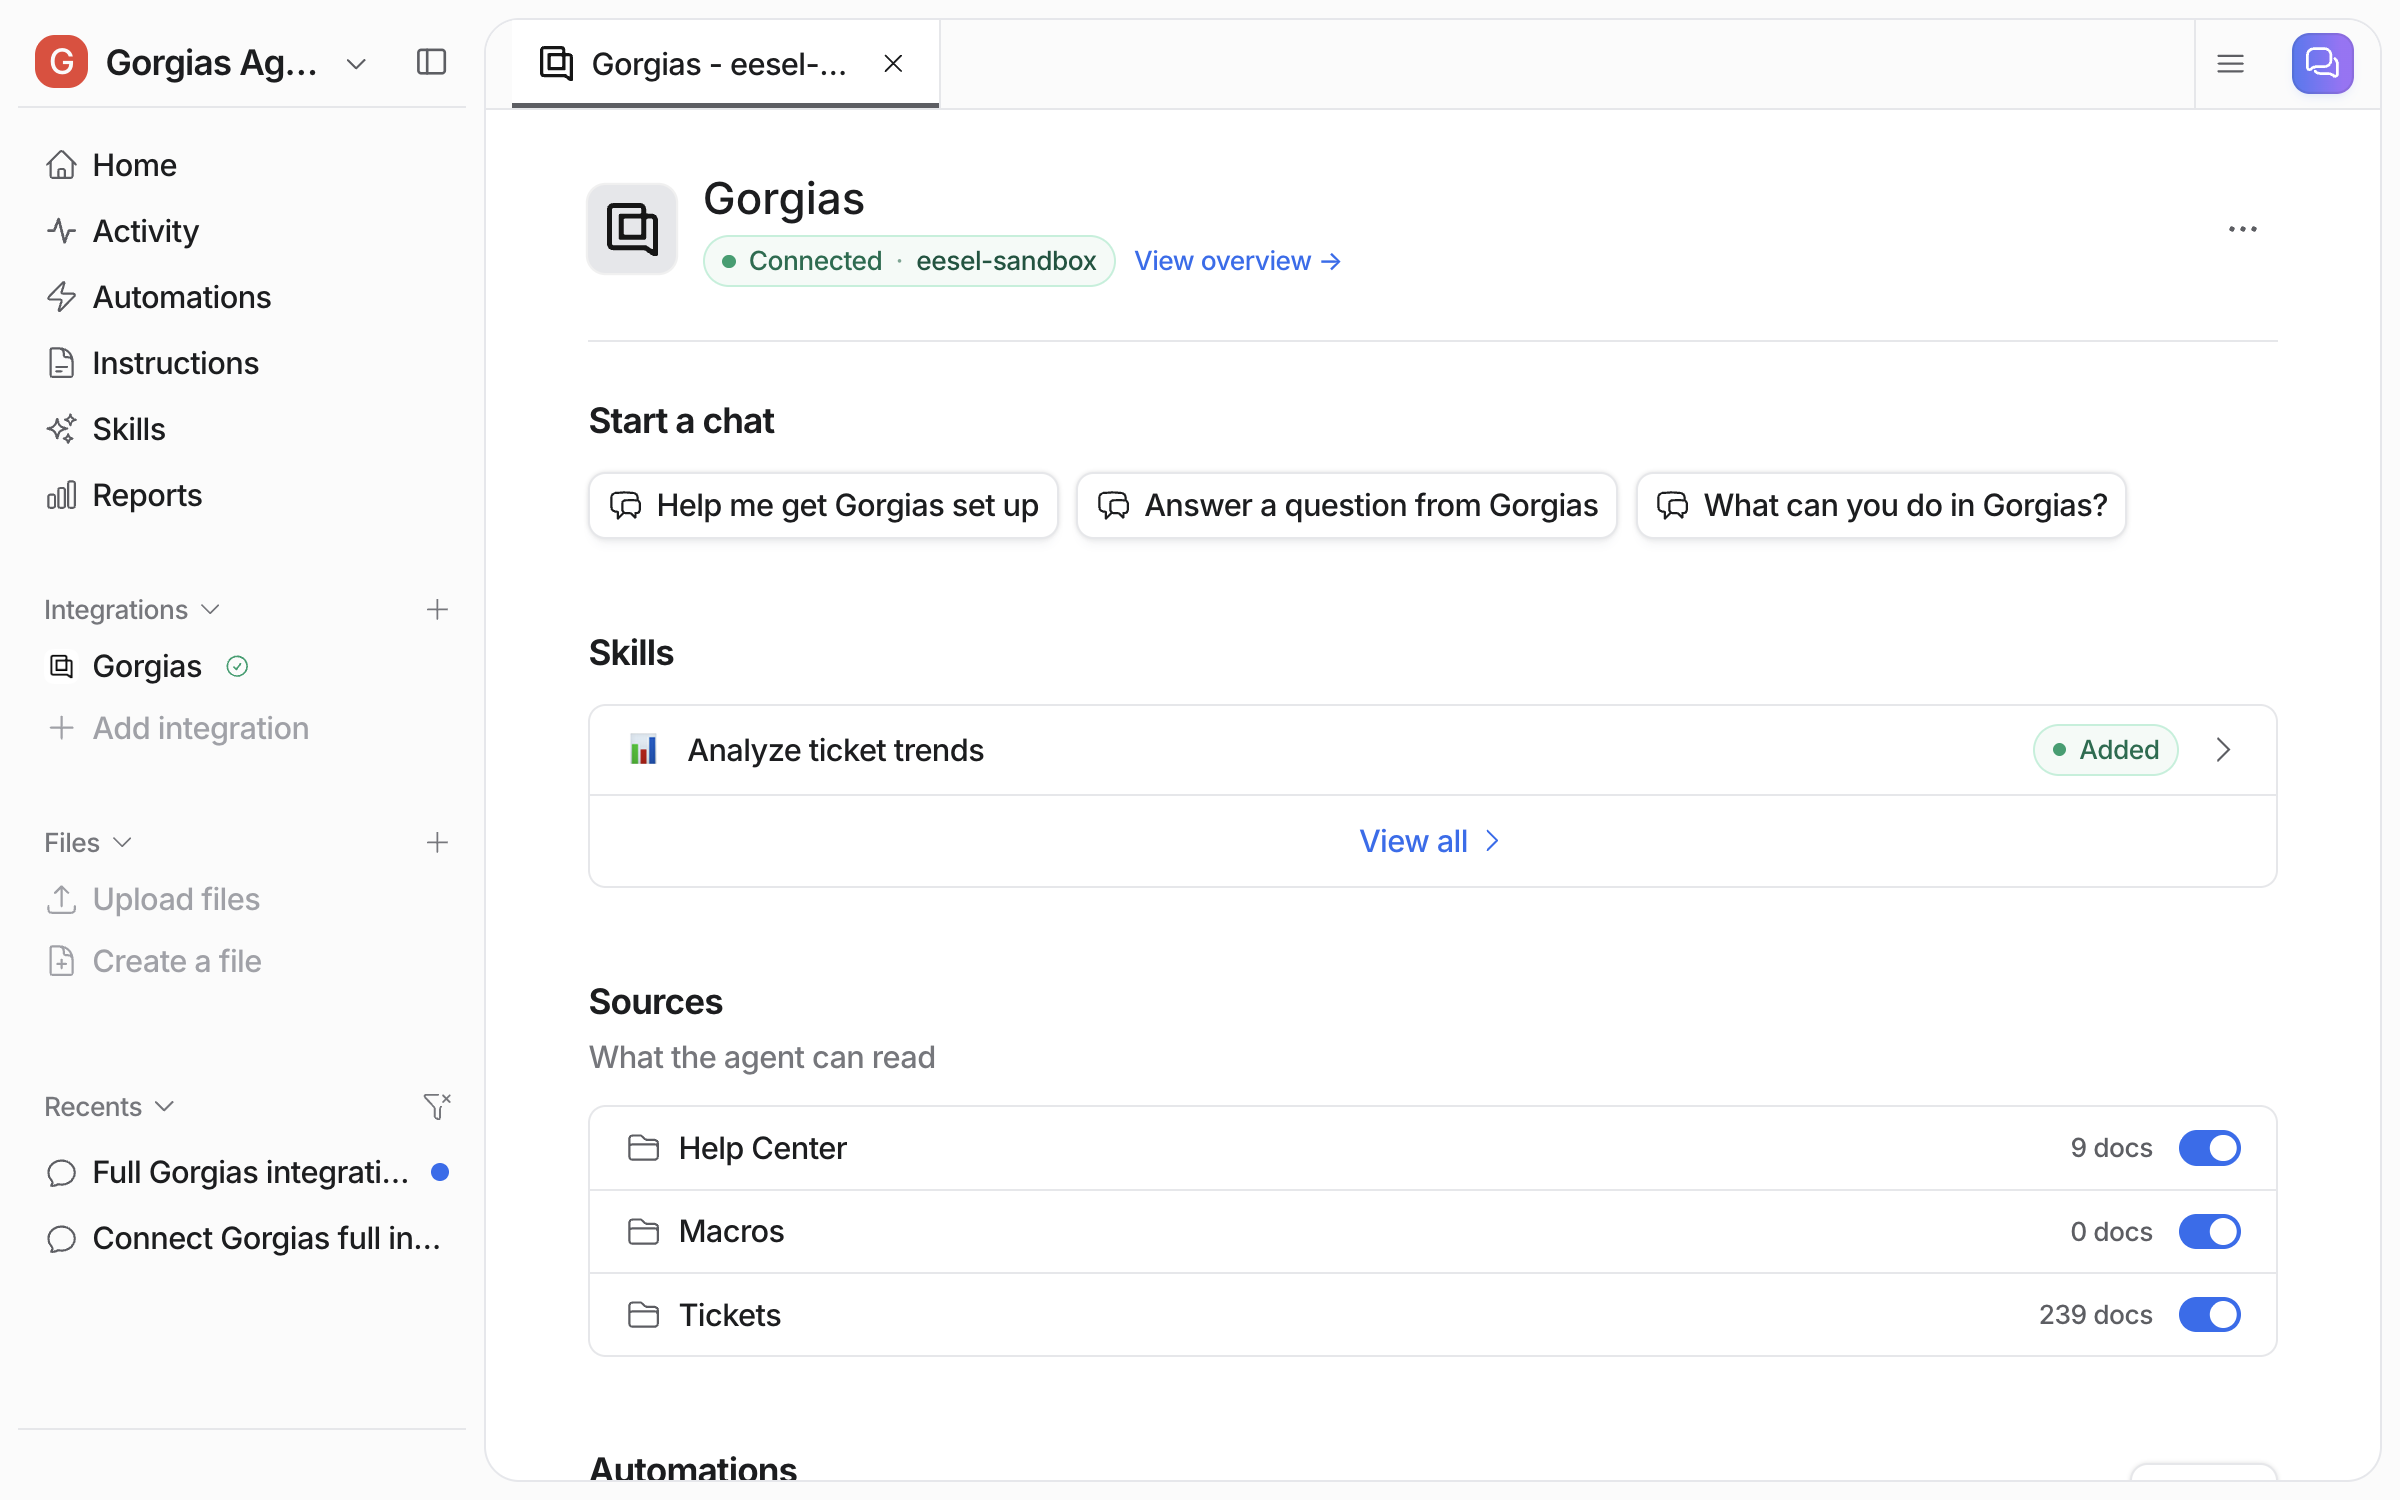Close the Gorgias tab
This screenshot has height=1500, width=2400.
point(893,64)
